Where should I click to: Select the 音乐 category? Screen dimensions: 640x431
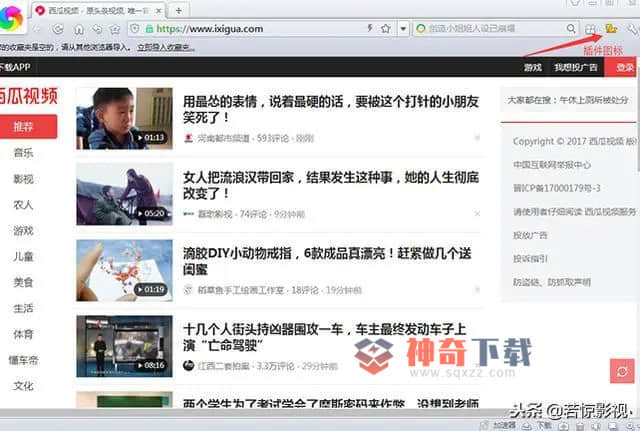click(23, 153)
